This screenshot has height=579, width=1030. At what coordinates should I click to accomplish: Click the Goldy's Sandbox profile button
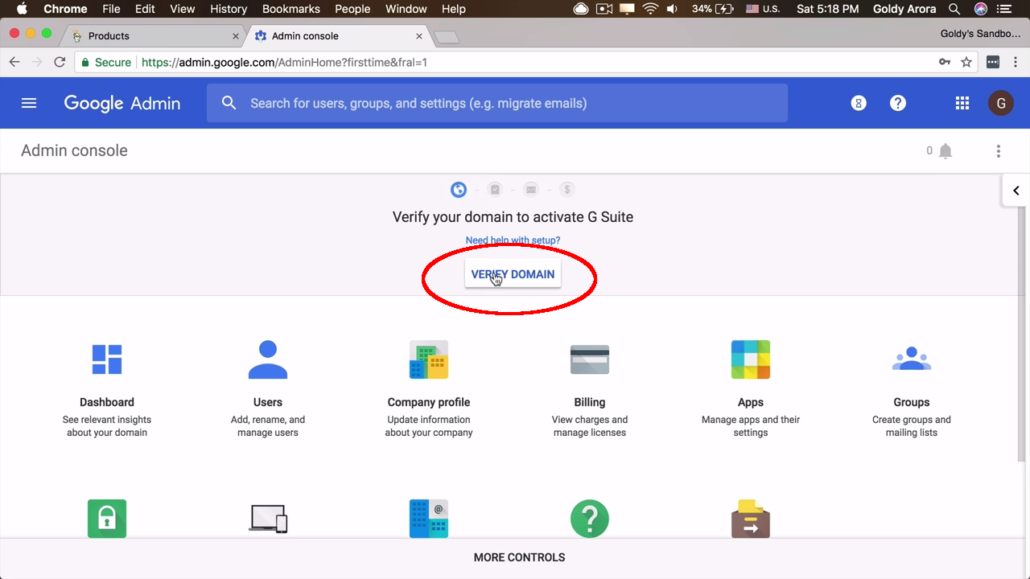980,34
